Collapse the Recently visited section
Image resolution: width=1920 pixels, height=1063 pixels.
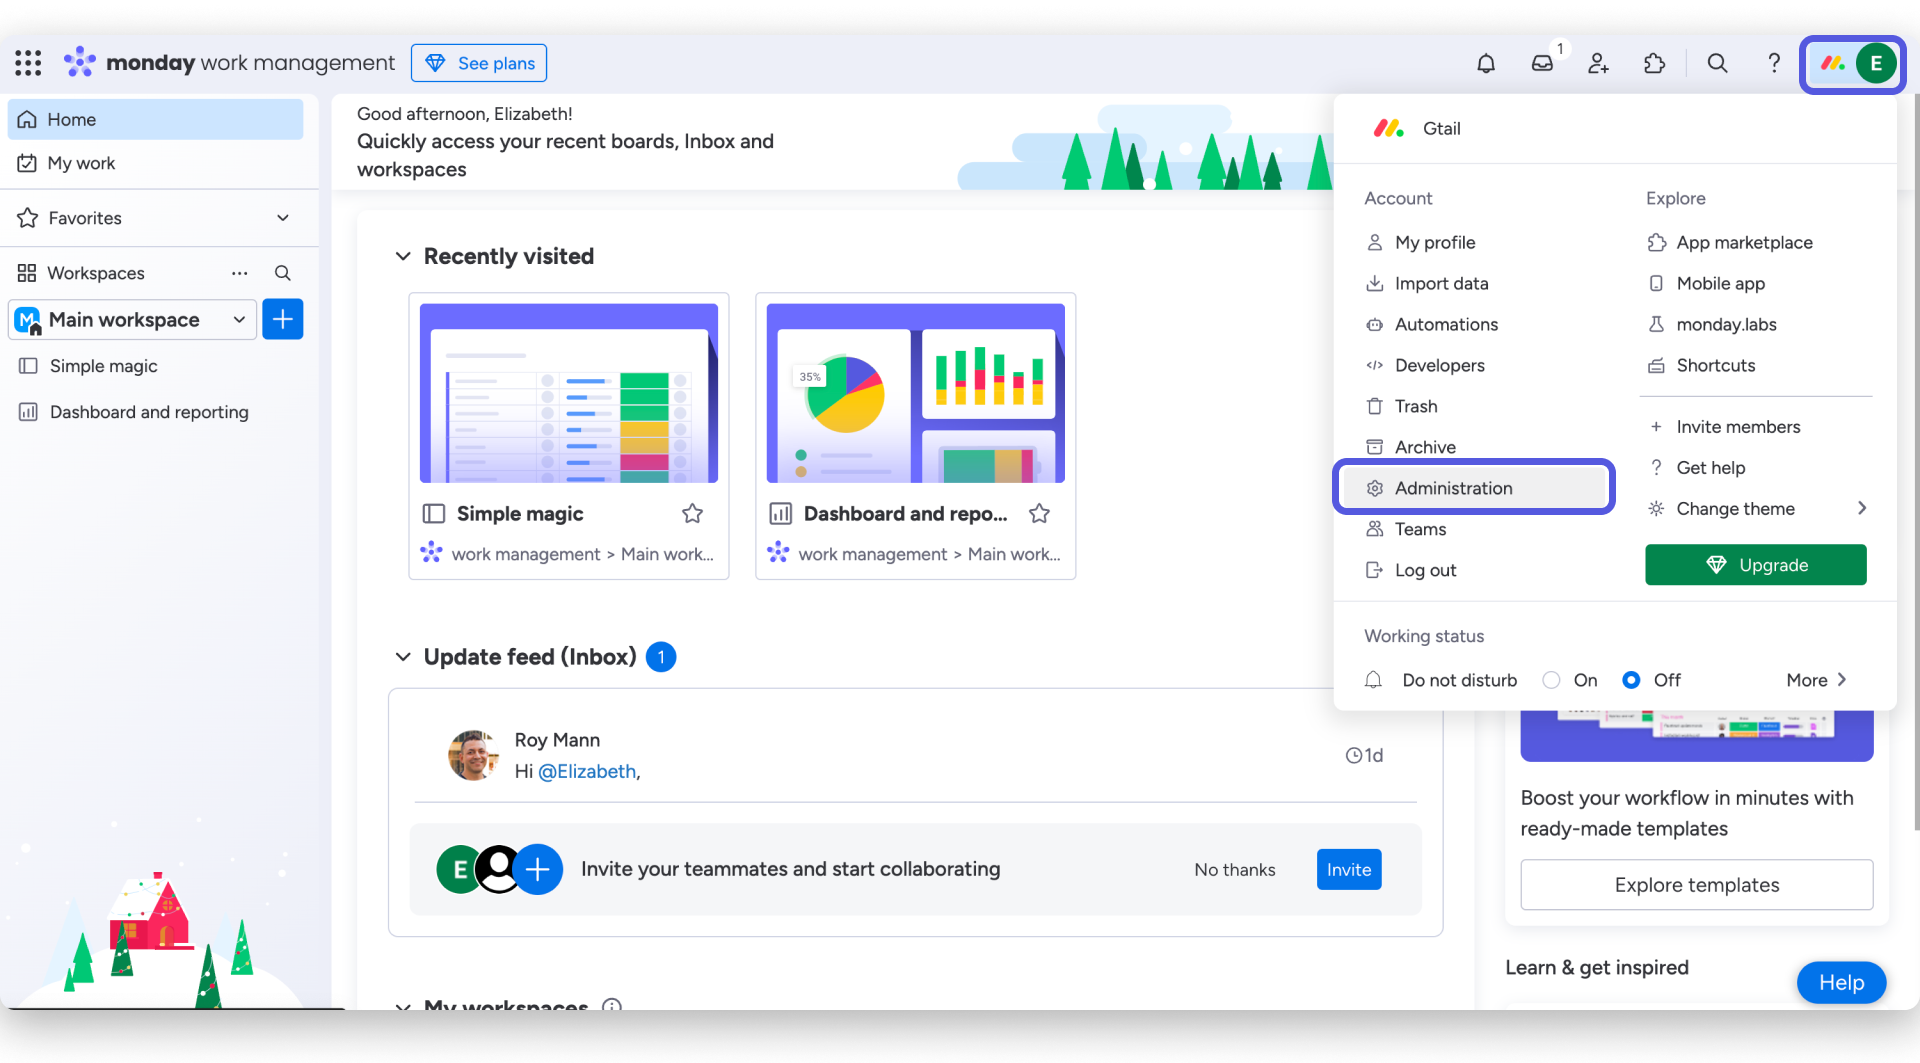click(403, 256)
